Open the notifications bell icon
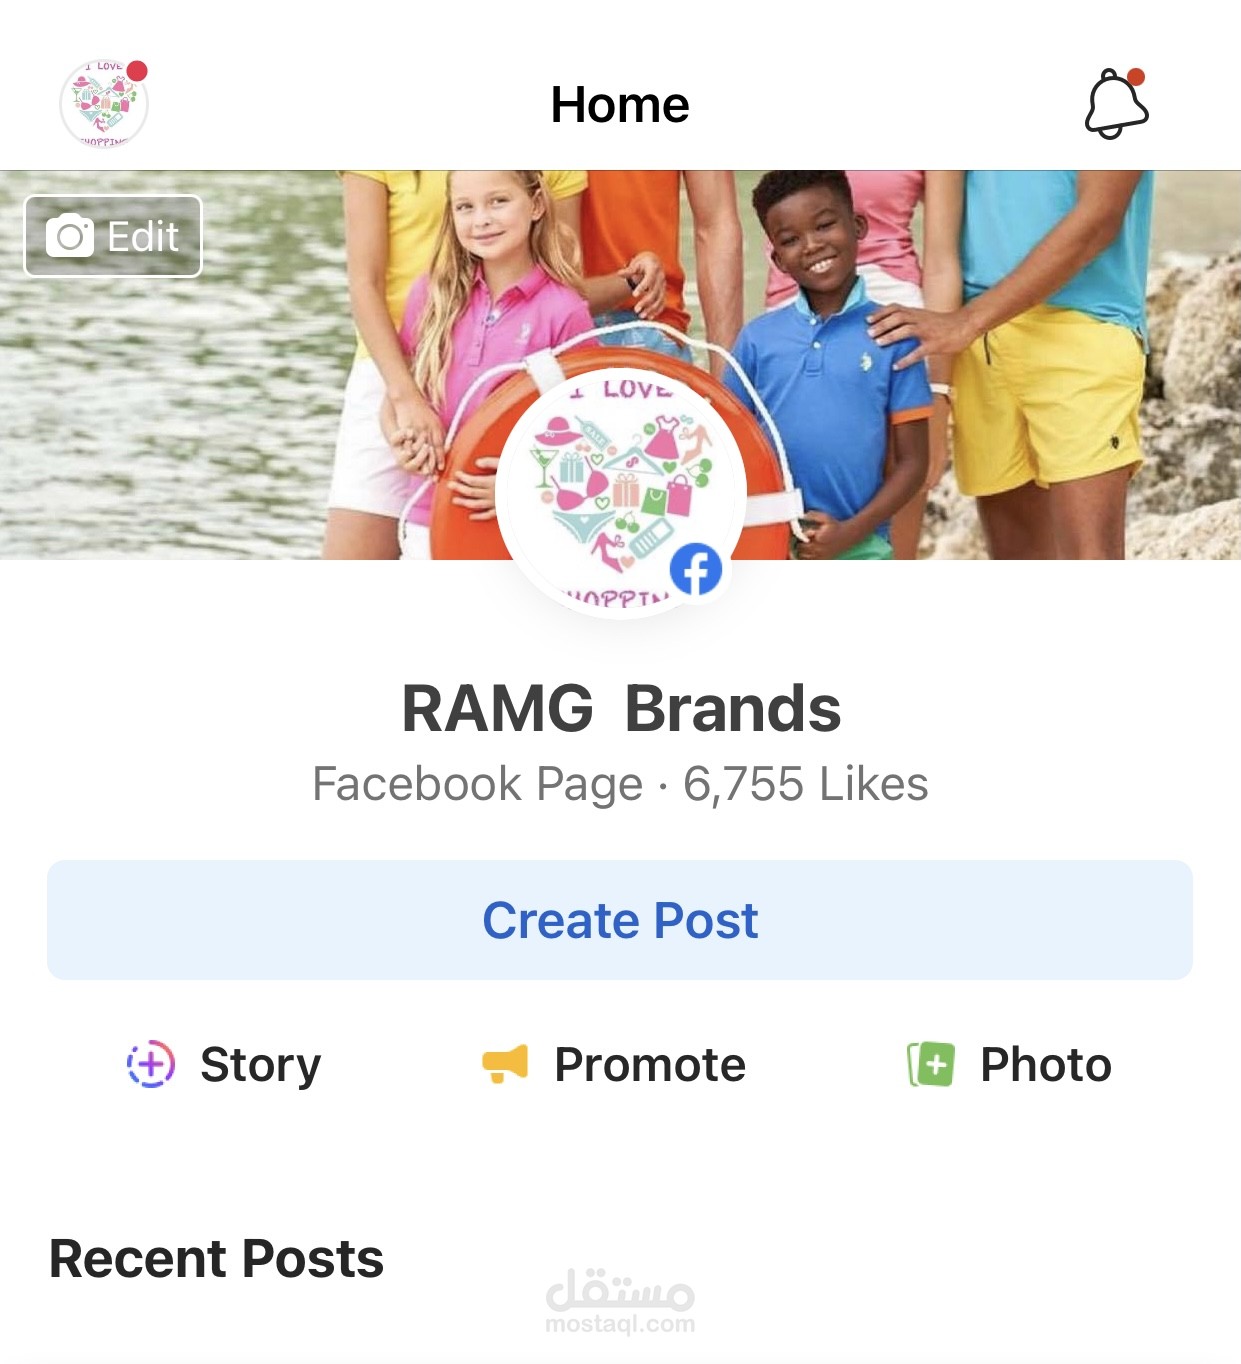Image resolution: width=1241 pixels, height=1364 pixels. click(1116, 104)
